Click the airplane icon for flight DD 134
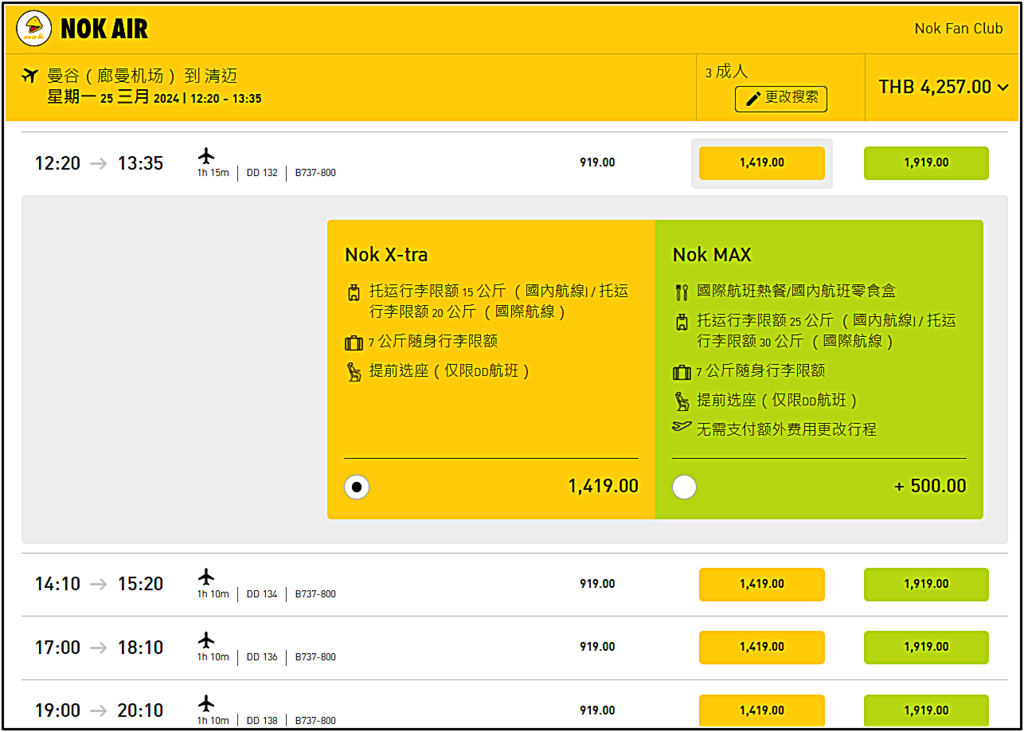This screenshot has width=1024, height=732. [206, 577]
